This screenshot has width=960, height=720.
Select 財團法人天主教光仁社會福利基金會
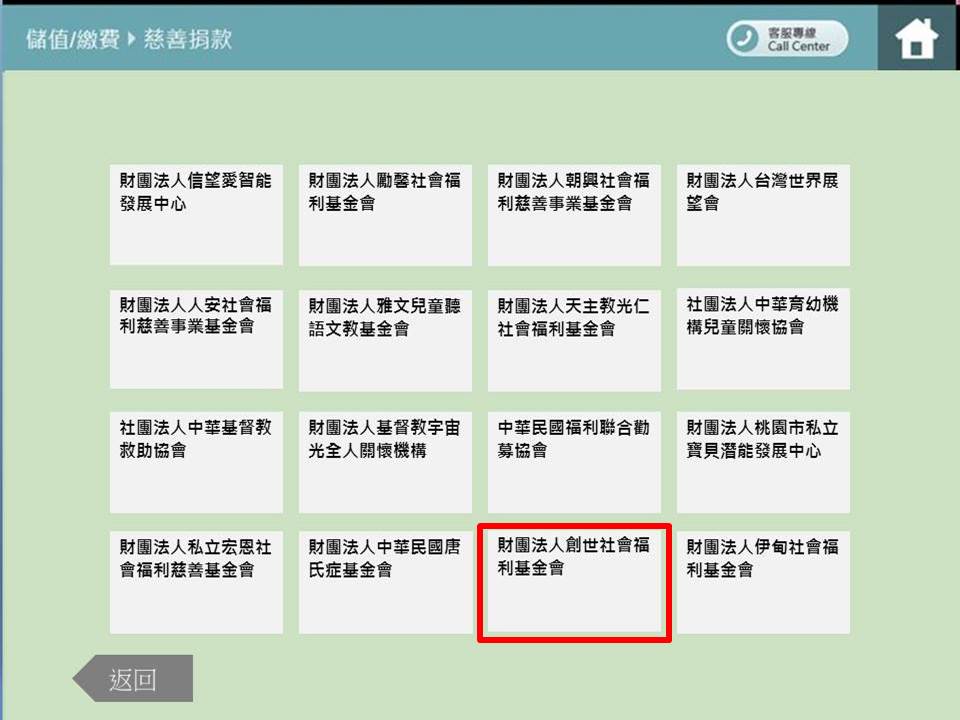click(574, 340)
